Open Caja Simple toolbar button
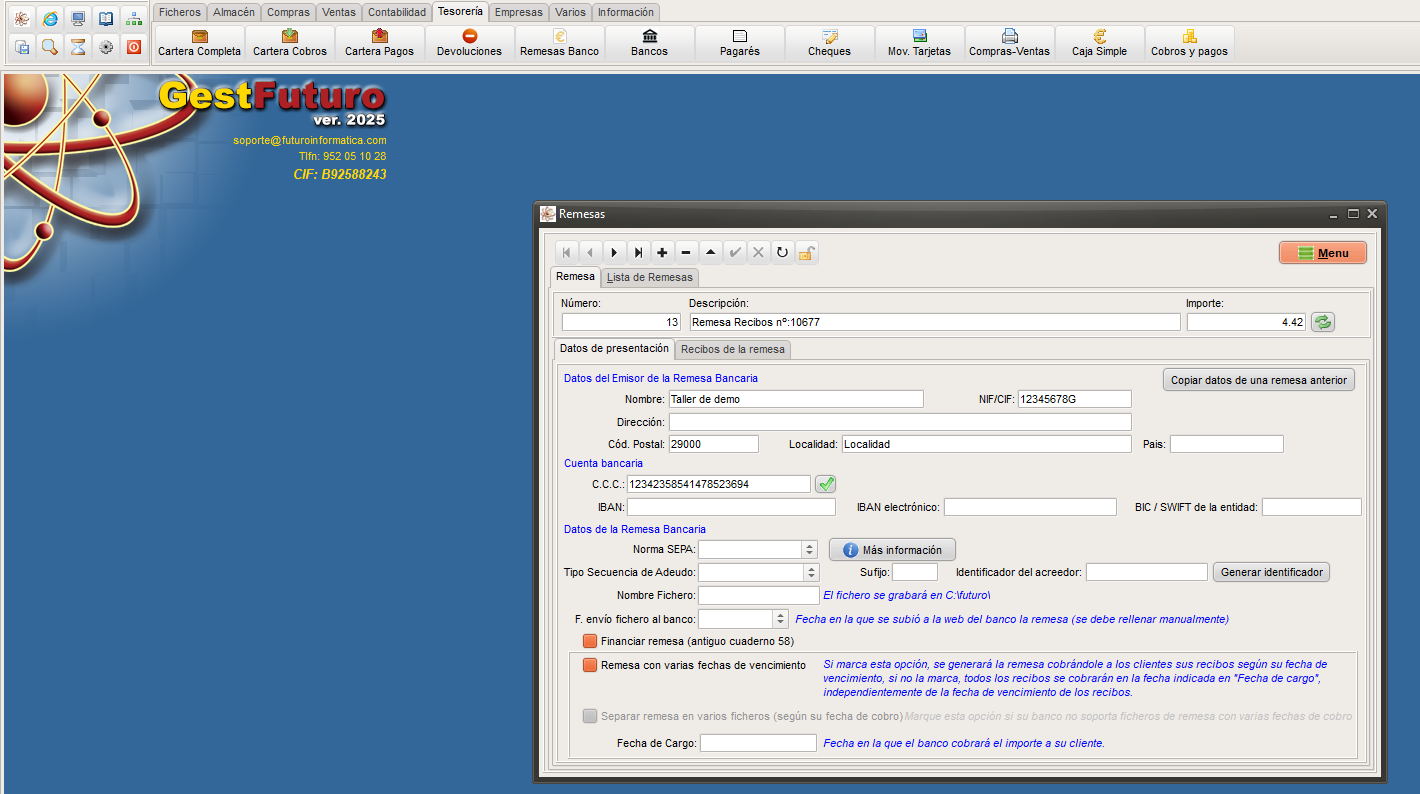Screen dimensions: 1420x794 [x=1100, y=43]
